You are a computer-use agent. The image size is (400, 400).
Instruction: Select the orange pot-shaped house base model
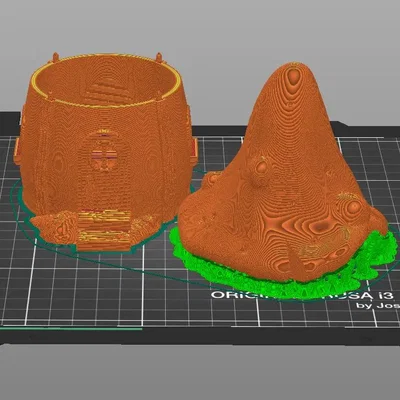tap(105, 150)
